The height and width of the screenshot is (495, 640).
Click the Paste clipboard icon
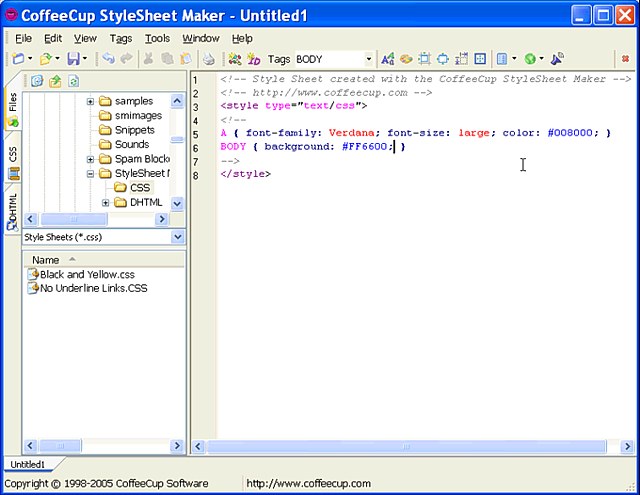[186, 59]
